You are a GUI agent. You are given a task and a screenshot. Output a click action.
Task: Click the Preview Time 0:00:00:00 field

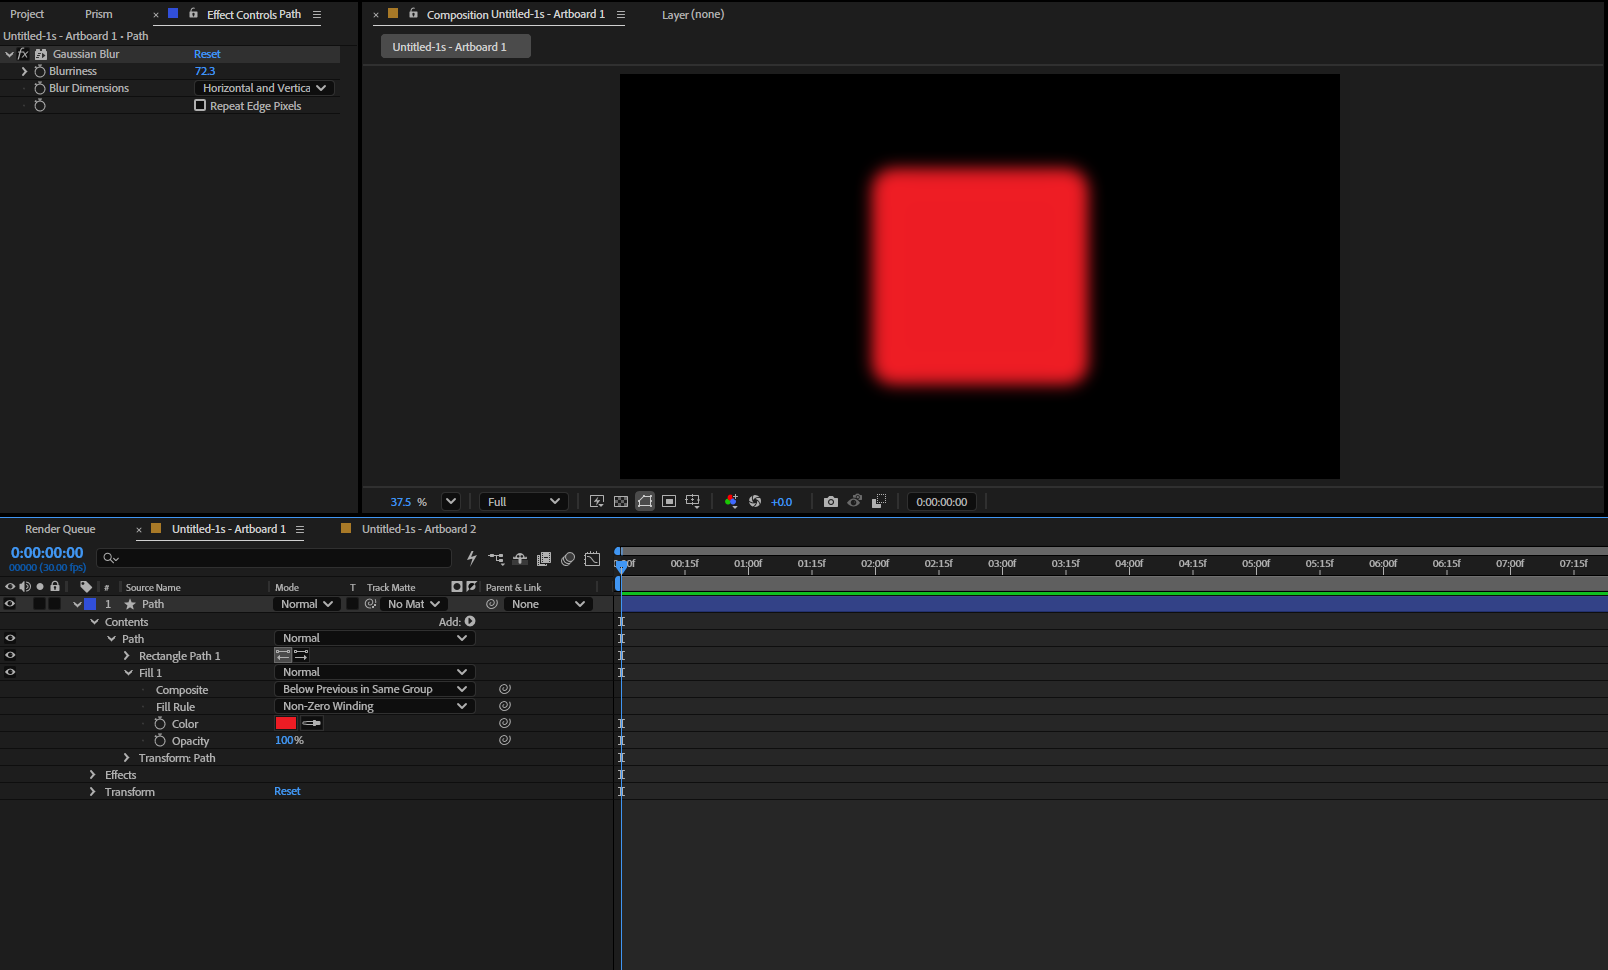(942, 502)
